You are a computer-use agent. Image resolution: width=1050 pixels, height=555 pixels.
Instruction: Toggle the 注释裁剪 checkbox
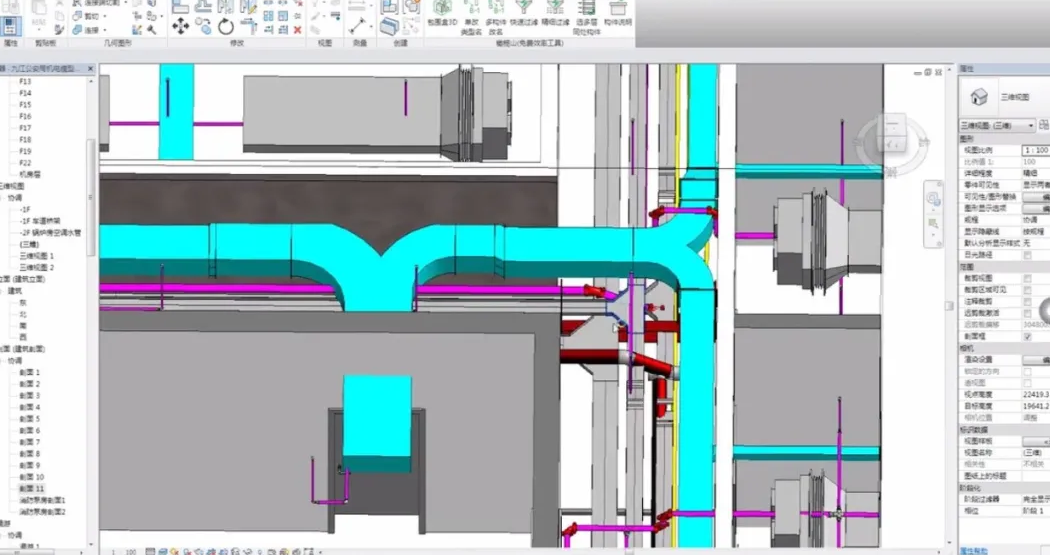click(x=1028, y=301)
